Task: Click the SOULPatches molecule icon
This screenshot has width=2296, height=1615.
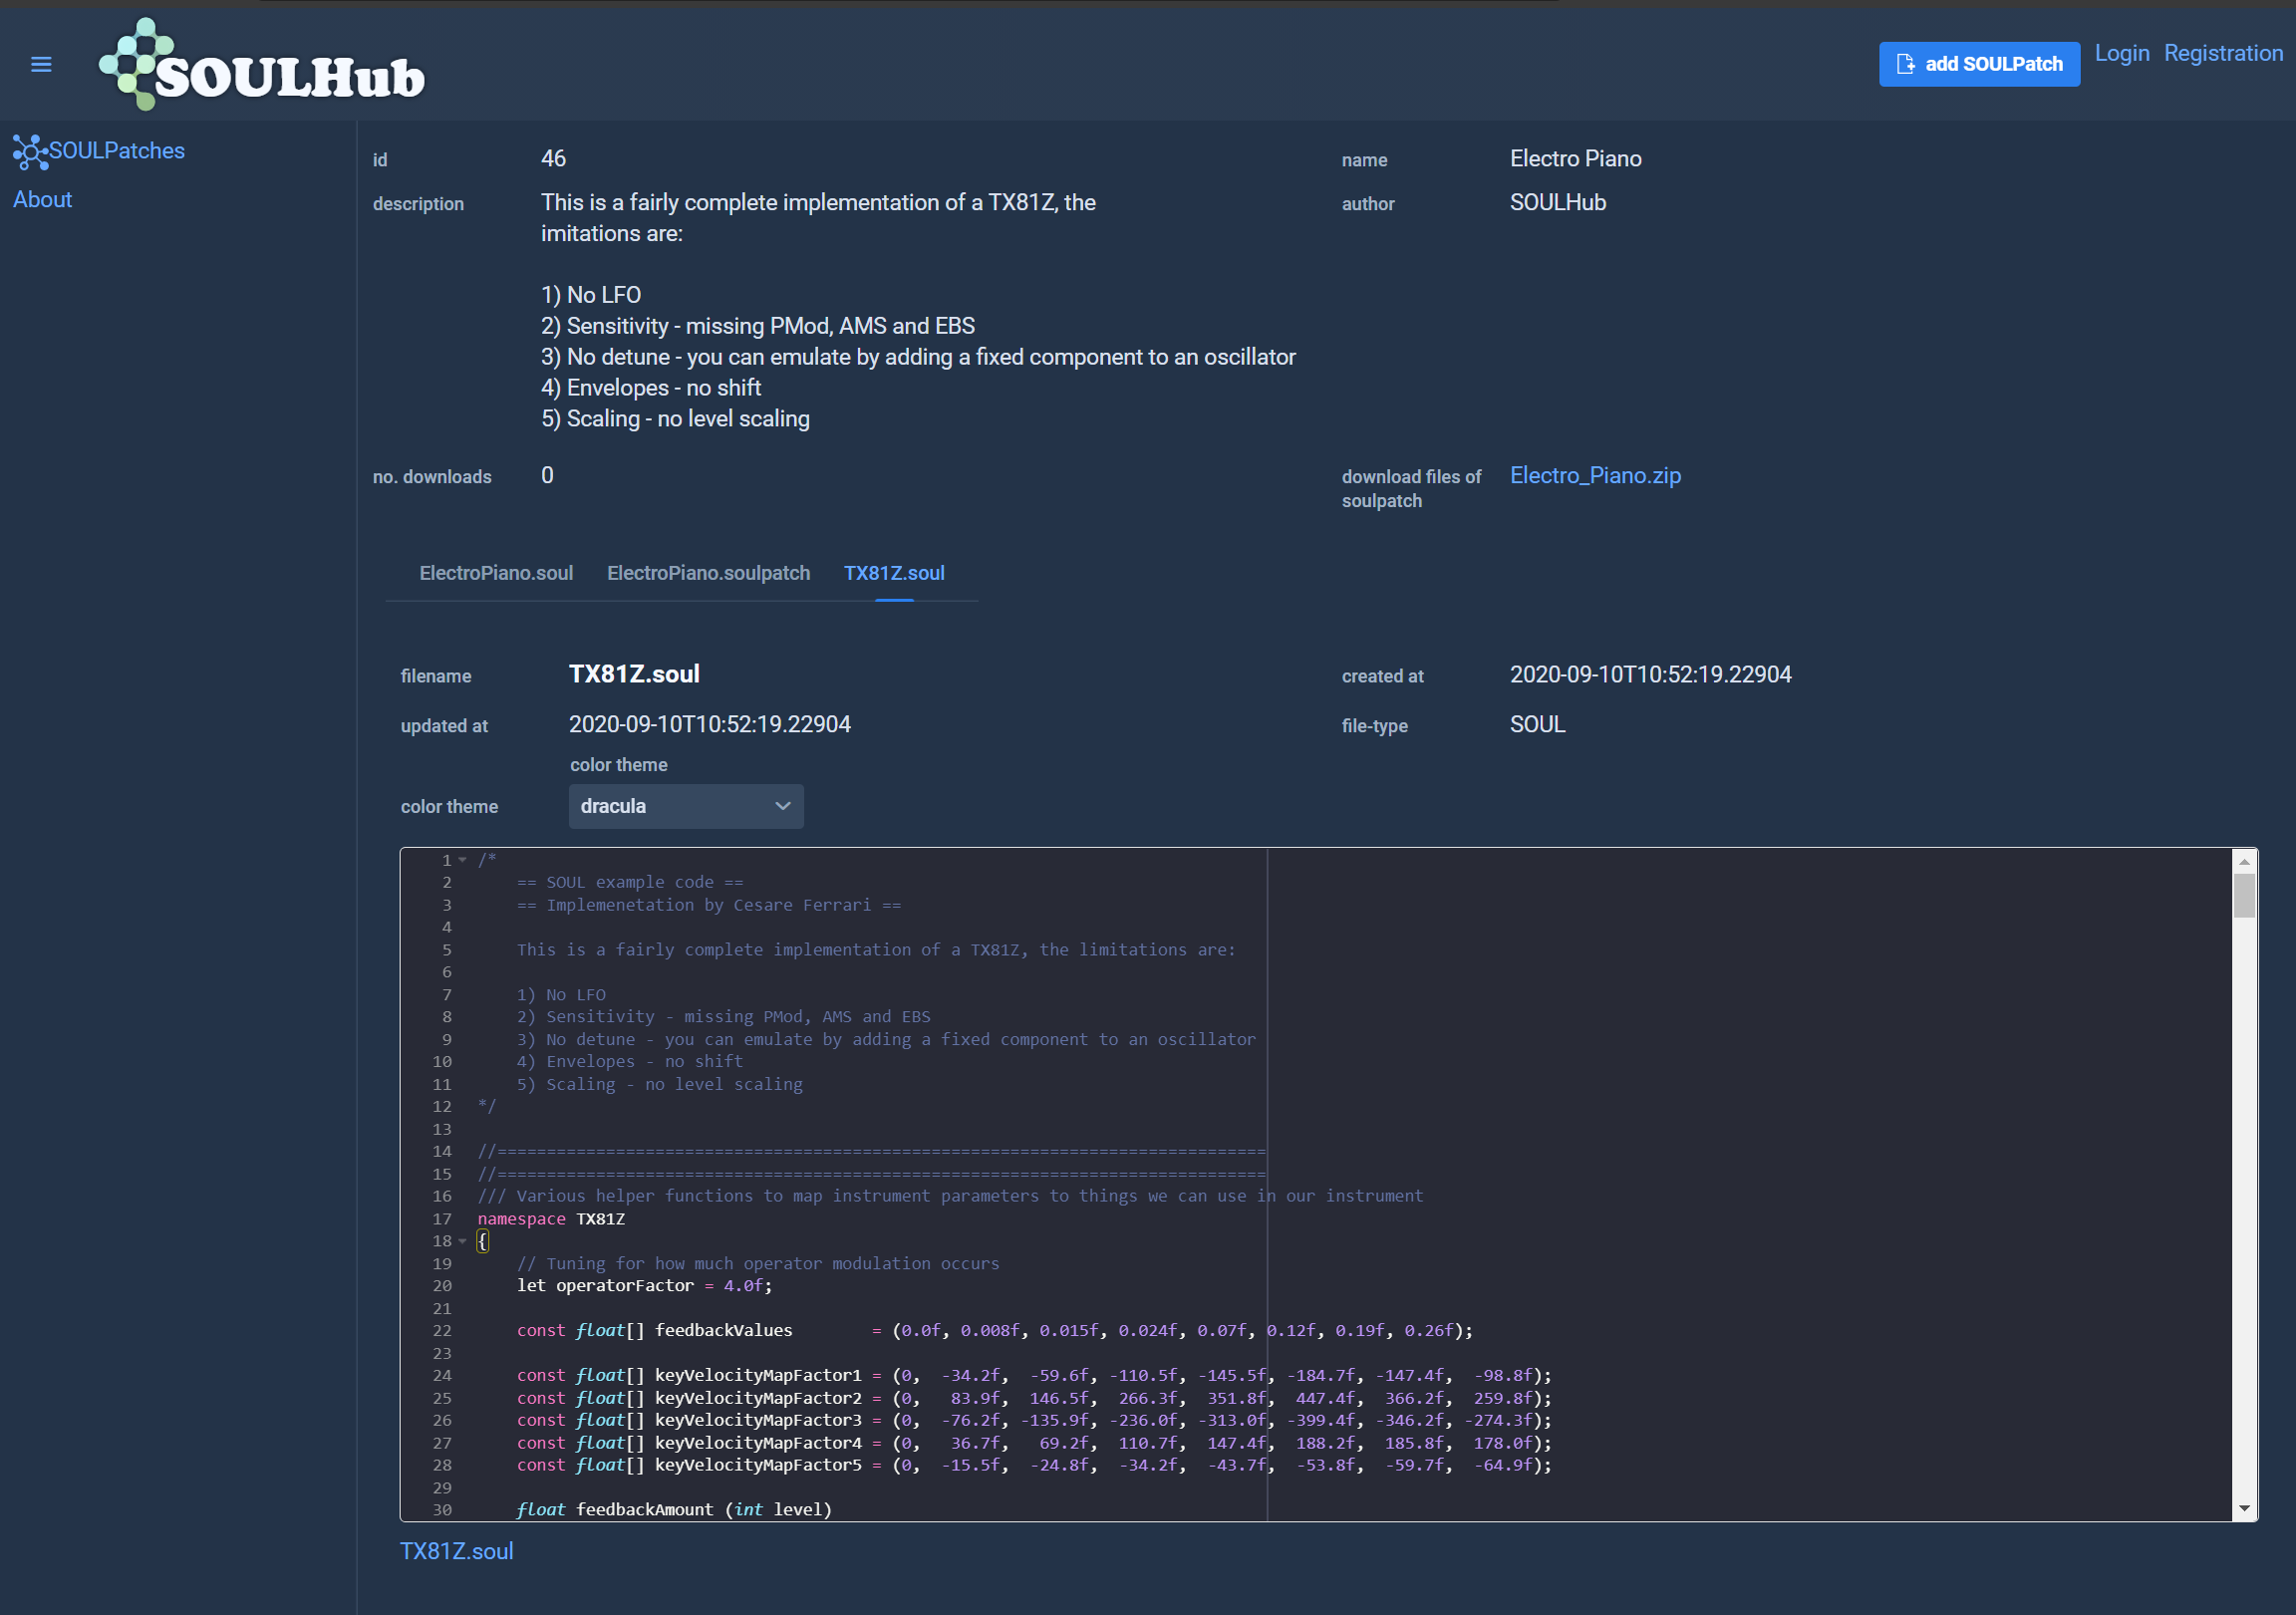Action: [x=30, y=152]
